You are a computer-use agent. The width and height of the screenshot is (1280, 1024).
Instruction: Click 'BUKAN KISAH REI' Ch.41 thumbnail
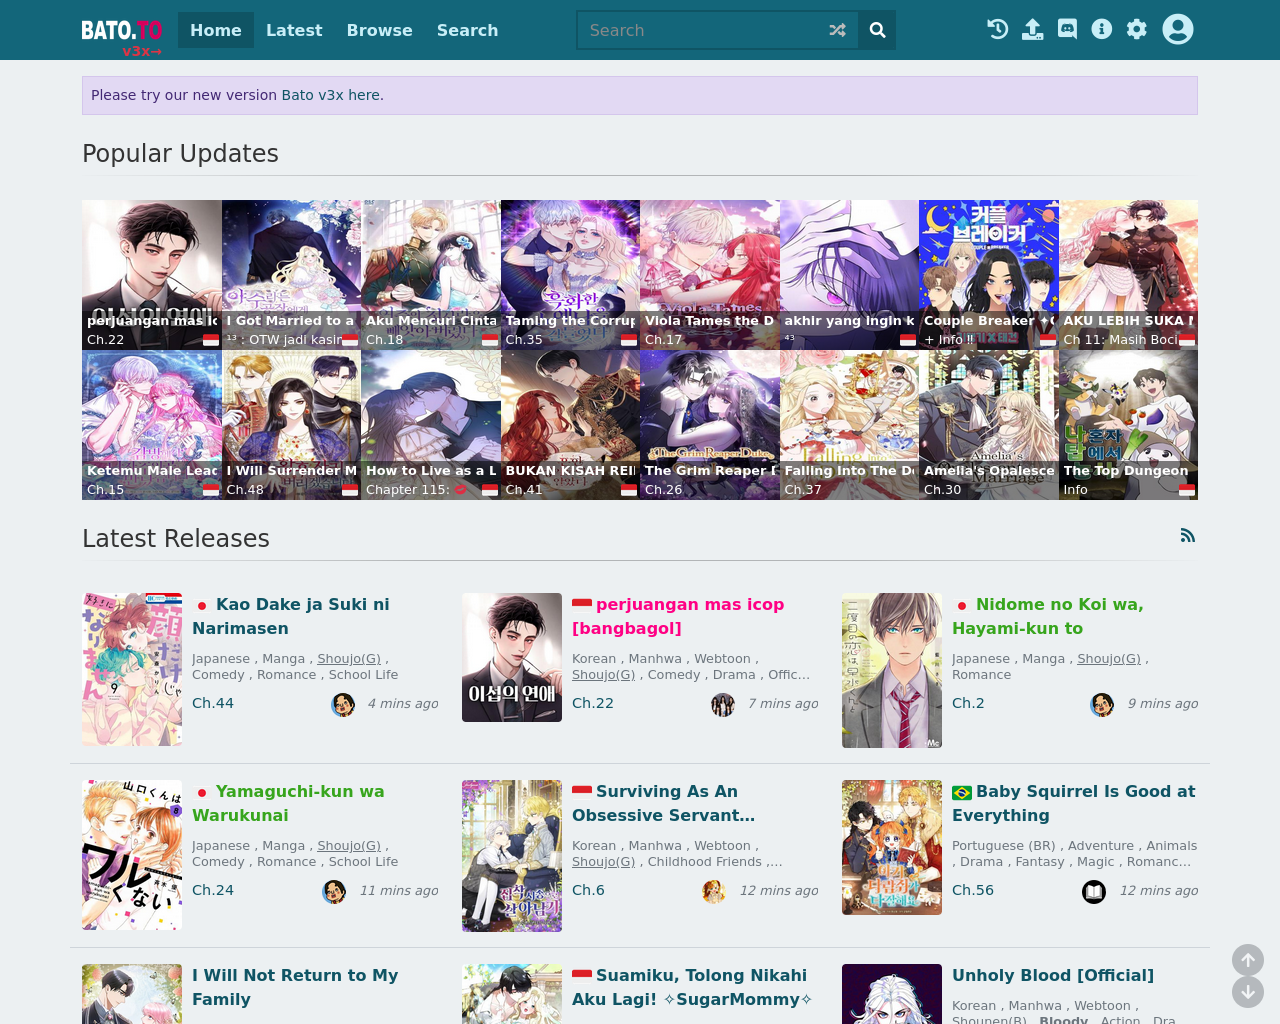[x=570, y=425]
